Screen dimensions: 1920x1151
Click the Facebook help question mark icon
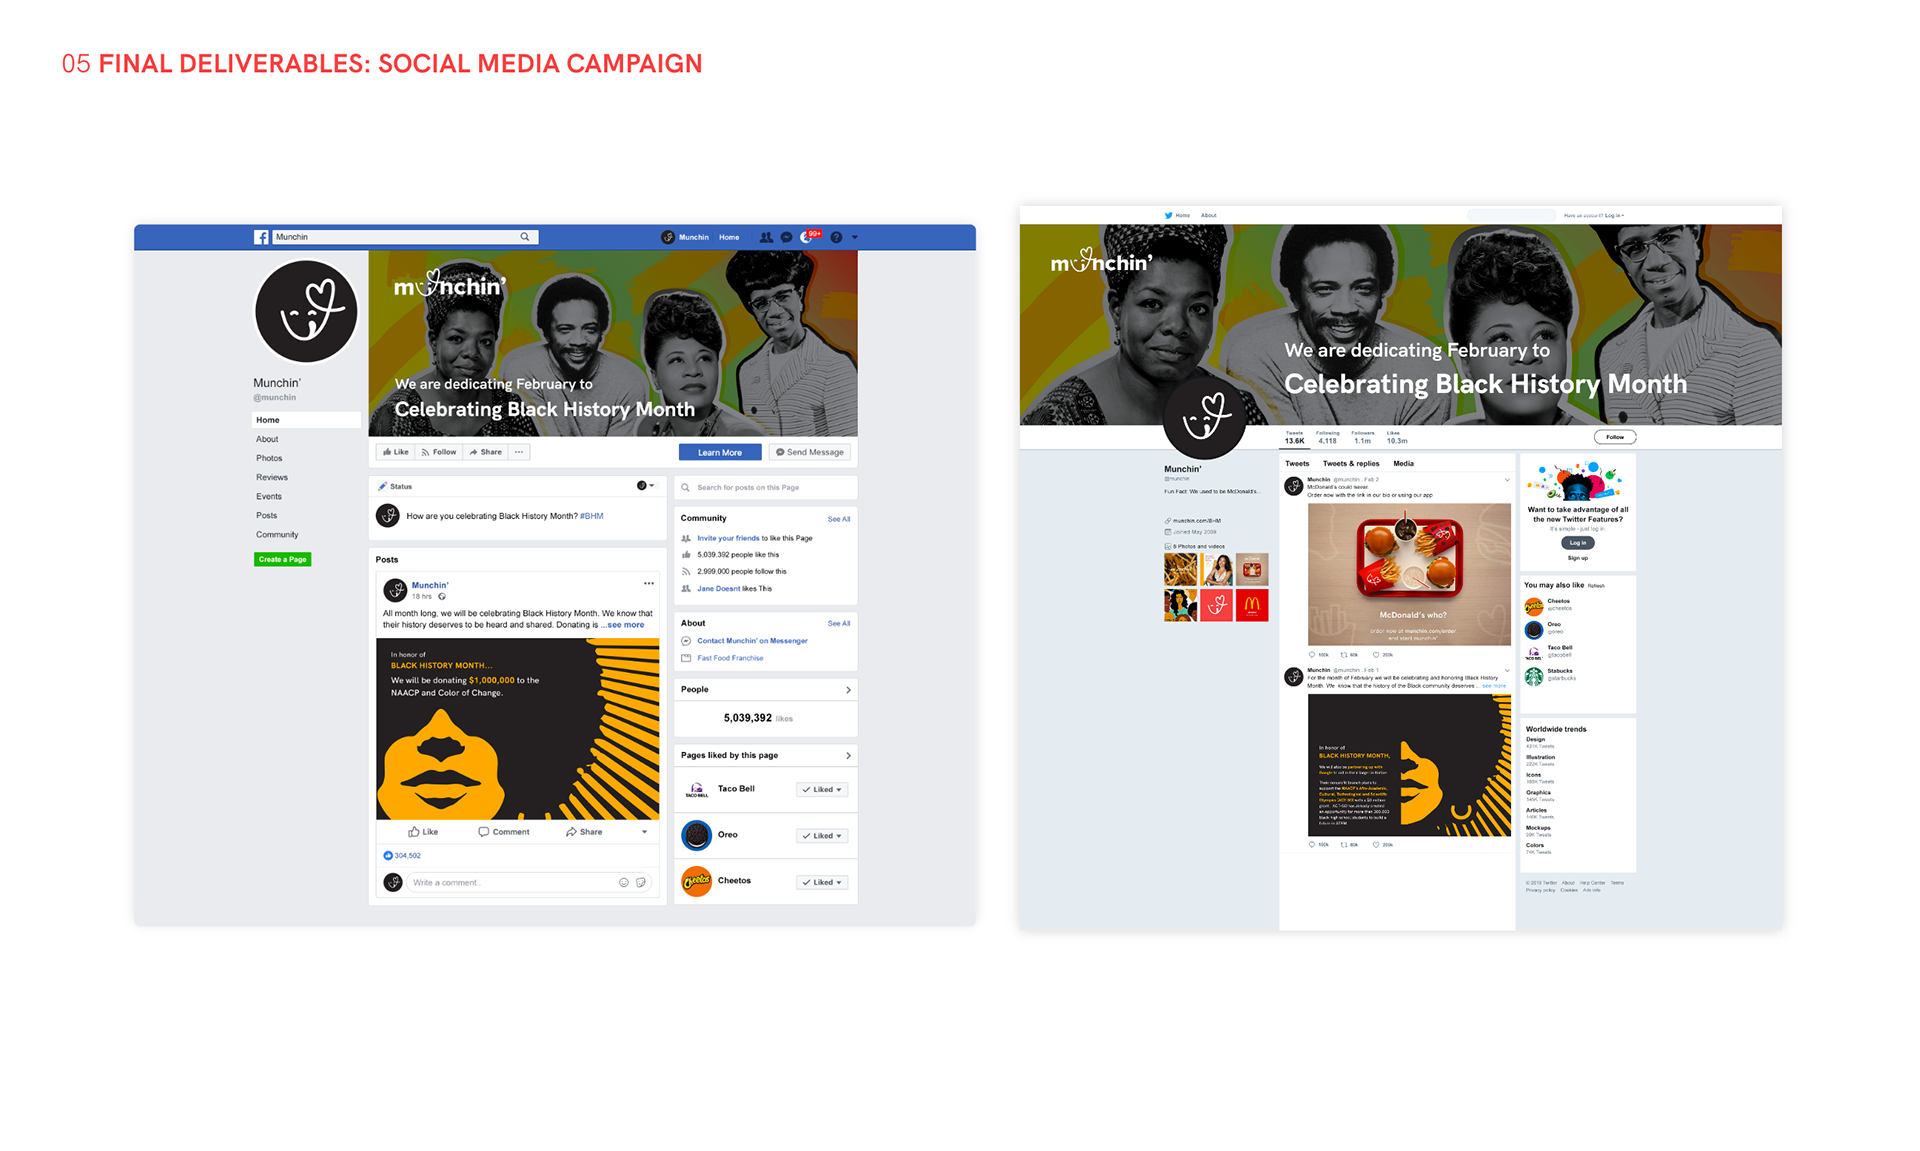(x=836, y=237)
